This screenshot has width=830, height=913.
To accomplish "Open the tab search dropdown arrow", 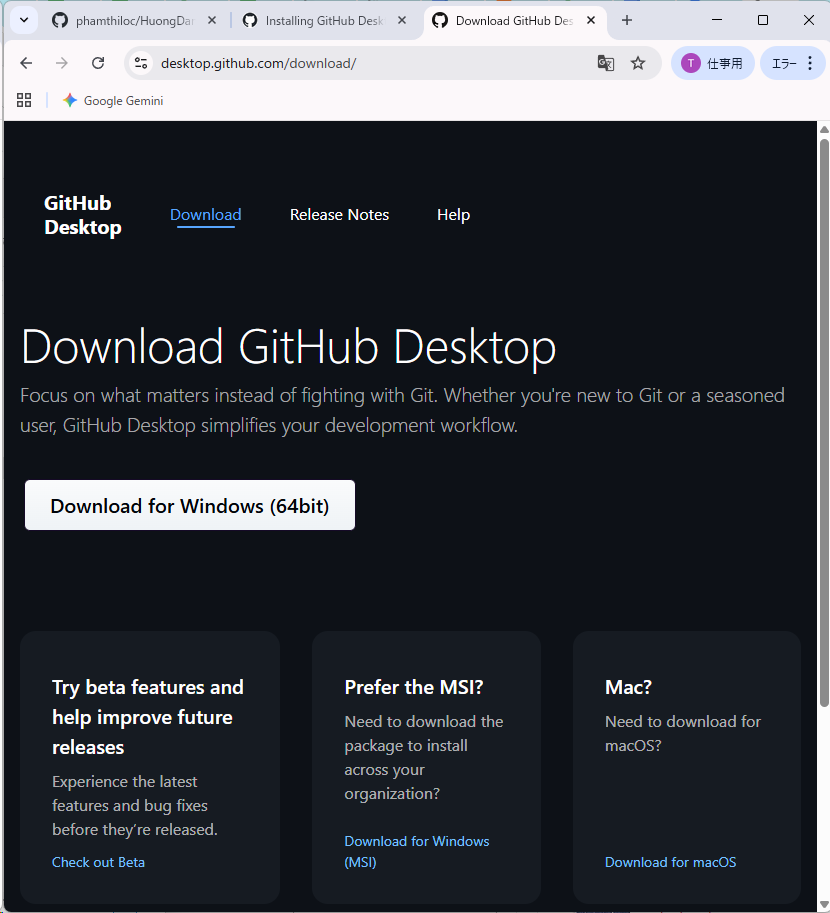I will tap(24, 20).
